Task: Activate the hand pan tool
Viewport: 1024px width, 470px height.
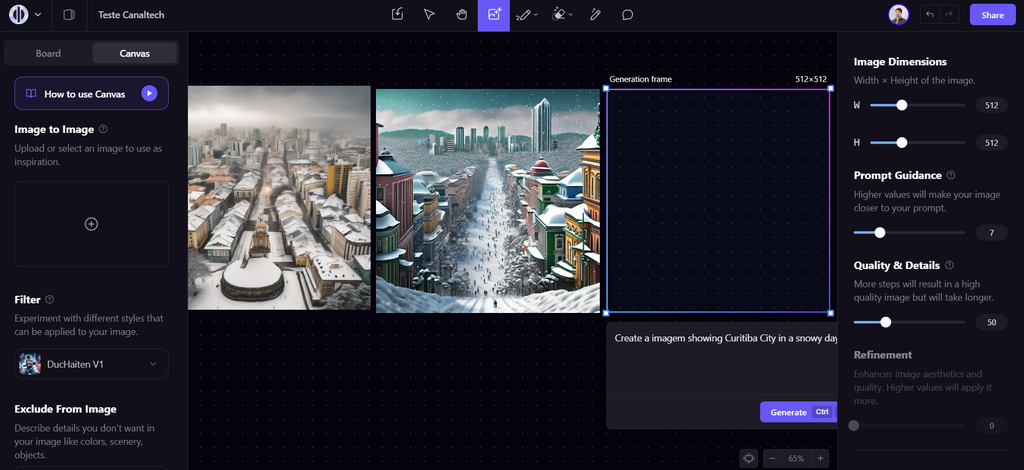Action: (461, 15)
